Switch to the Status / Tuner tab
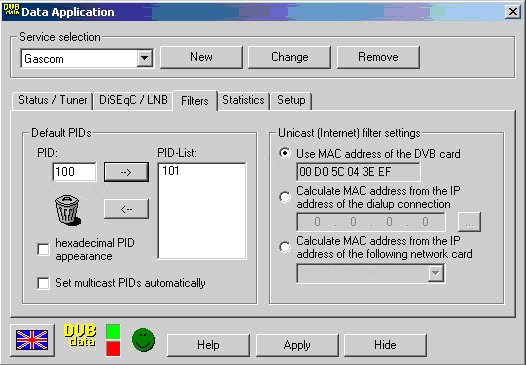This screenshot has height=365, width=526. point(52,100)
